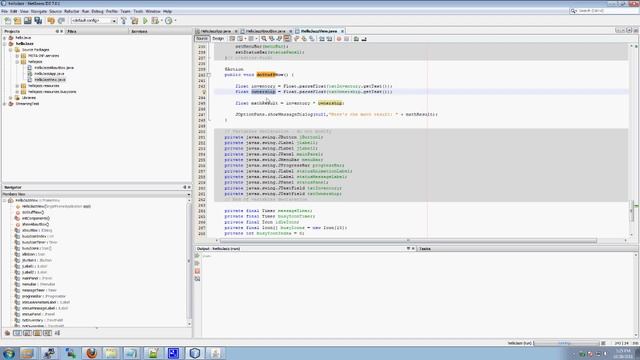The image size is (640, 360).
Task: Expand the Libraries node
Action: click(x=11, y=98)
